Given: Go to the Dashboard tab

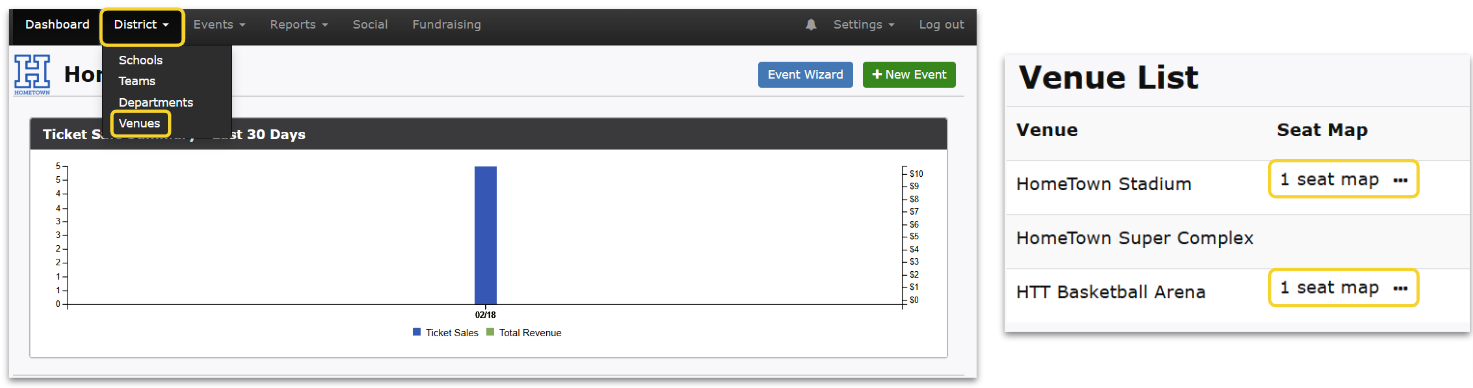Looking at the screenshot, I should (57, 25).
